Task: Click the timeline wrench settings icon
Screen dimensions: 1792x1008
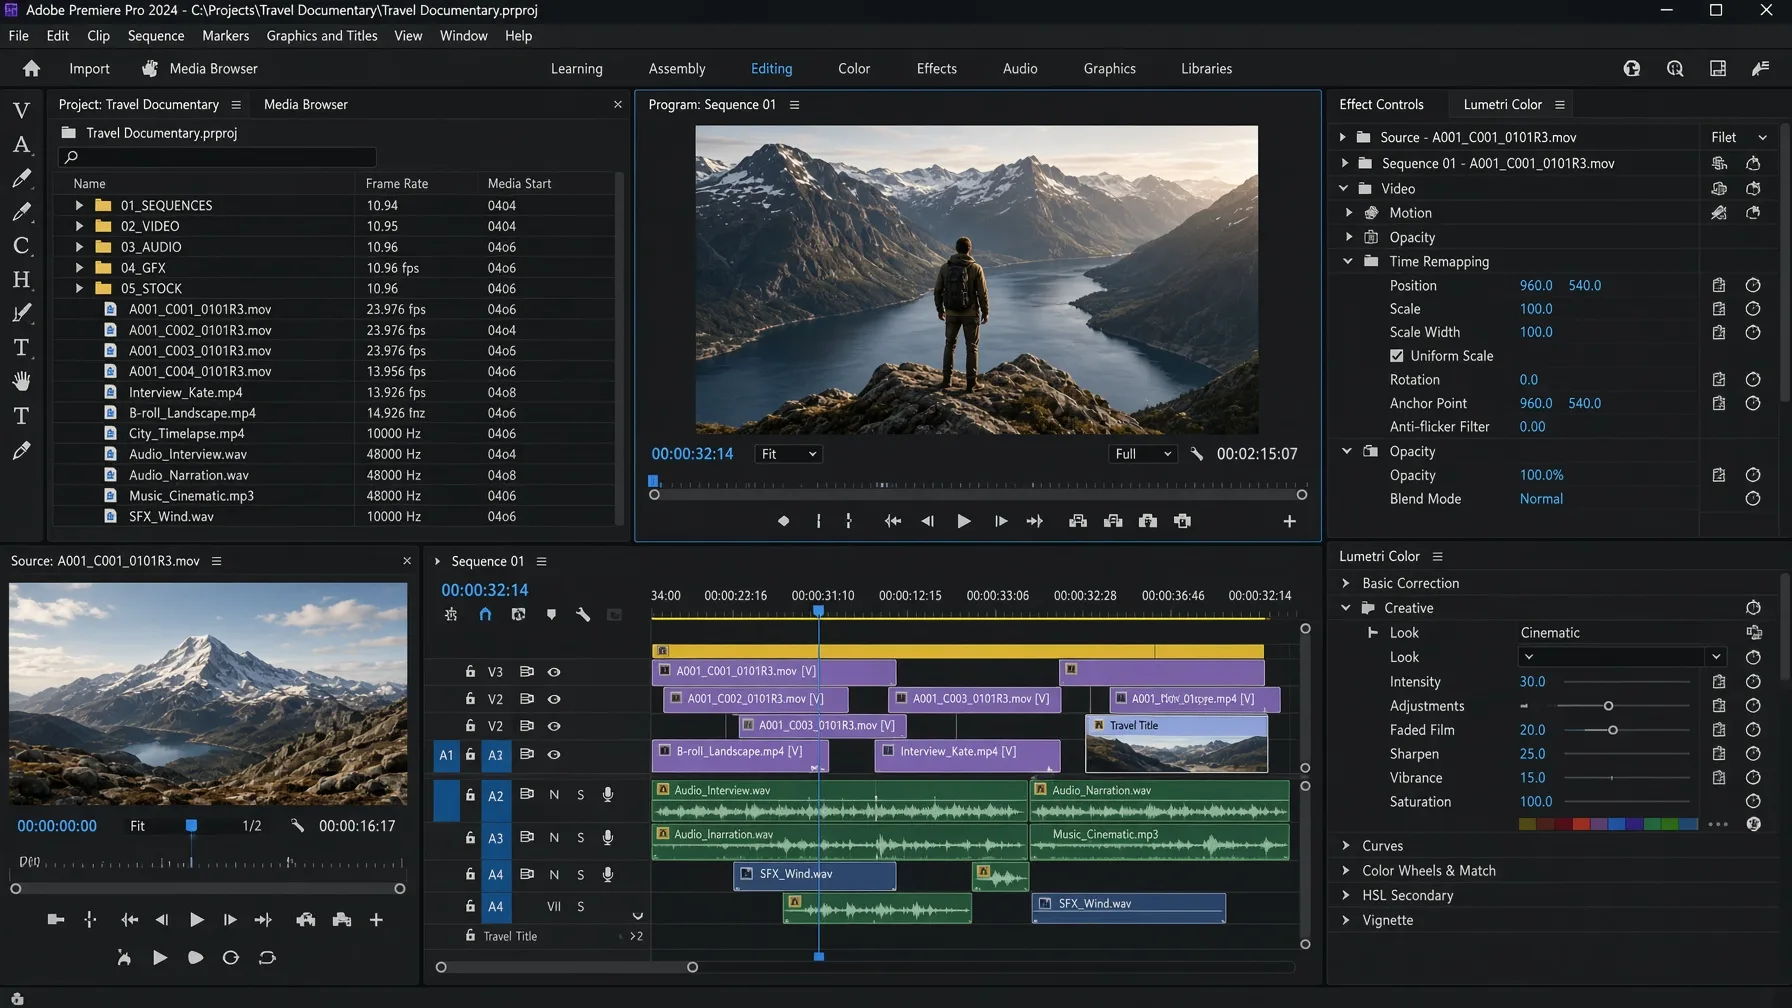Action: point(583,614)
